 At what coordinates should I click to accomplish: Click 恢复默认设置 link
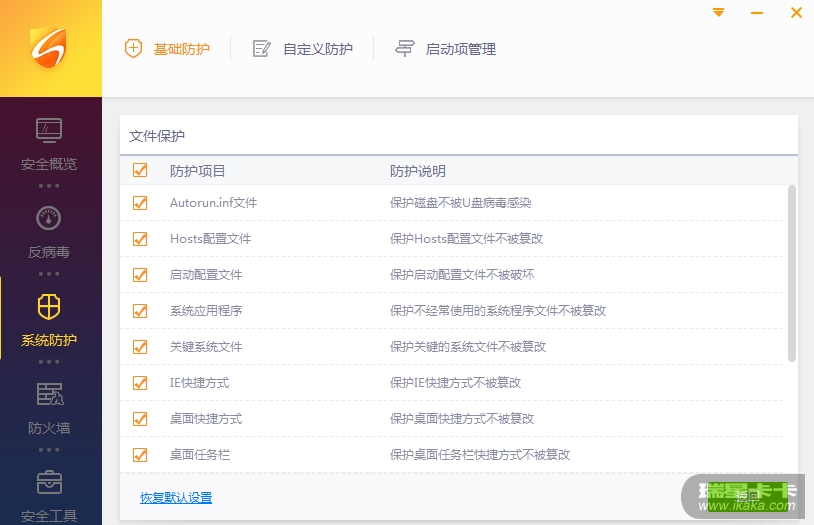click(x=176, y=497)
